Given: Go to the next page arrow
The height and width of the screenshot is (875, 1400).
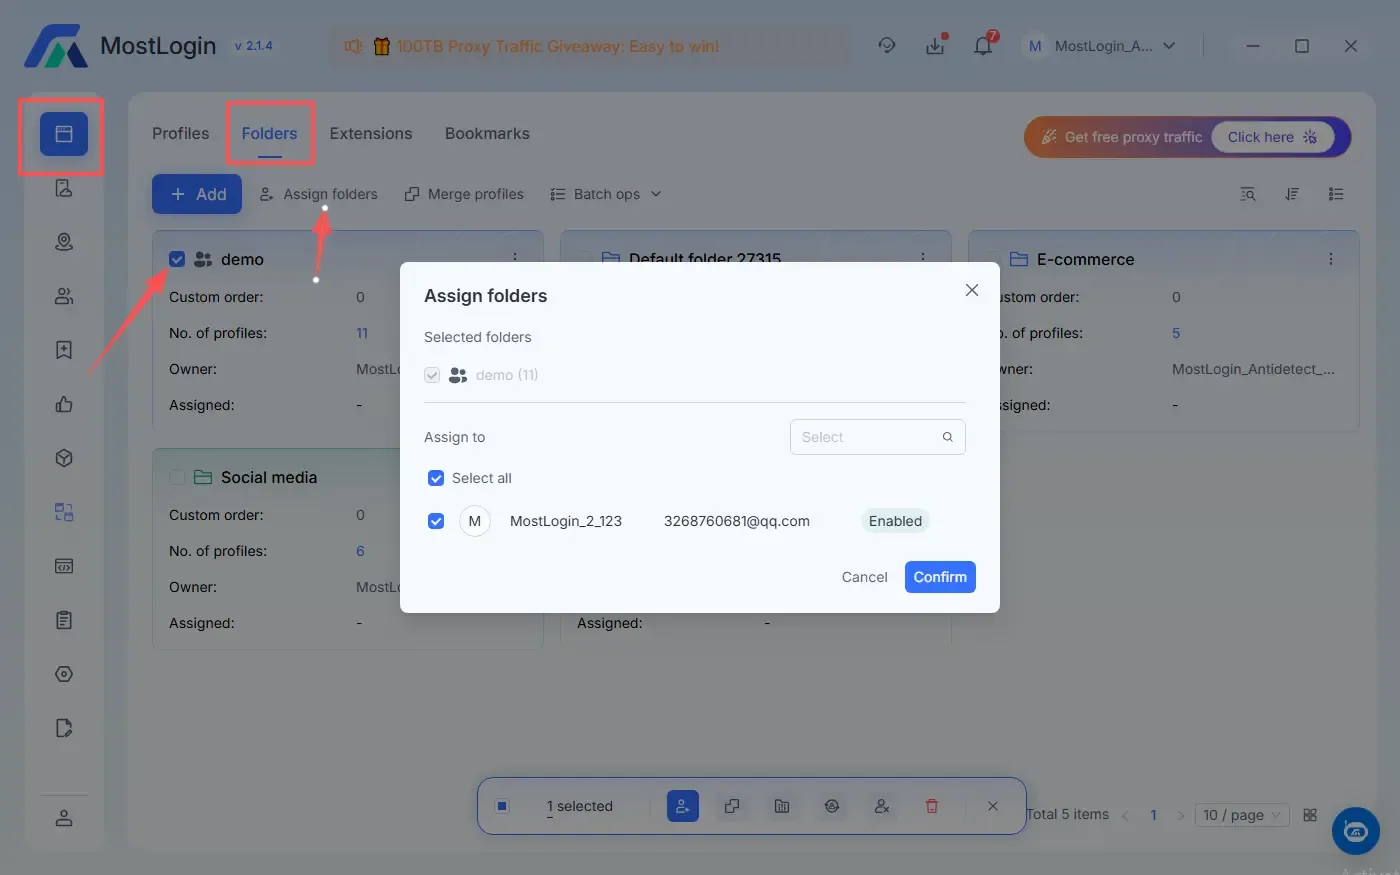Looking at the screenshot, I should (1181, 816).
